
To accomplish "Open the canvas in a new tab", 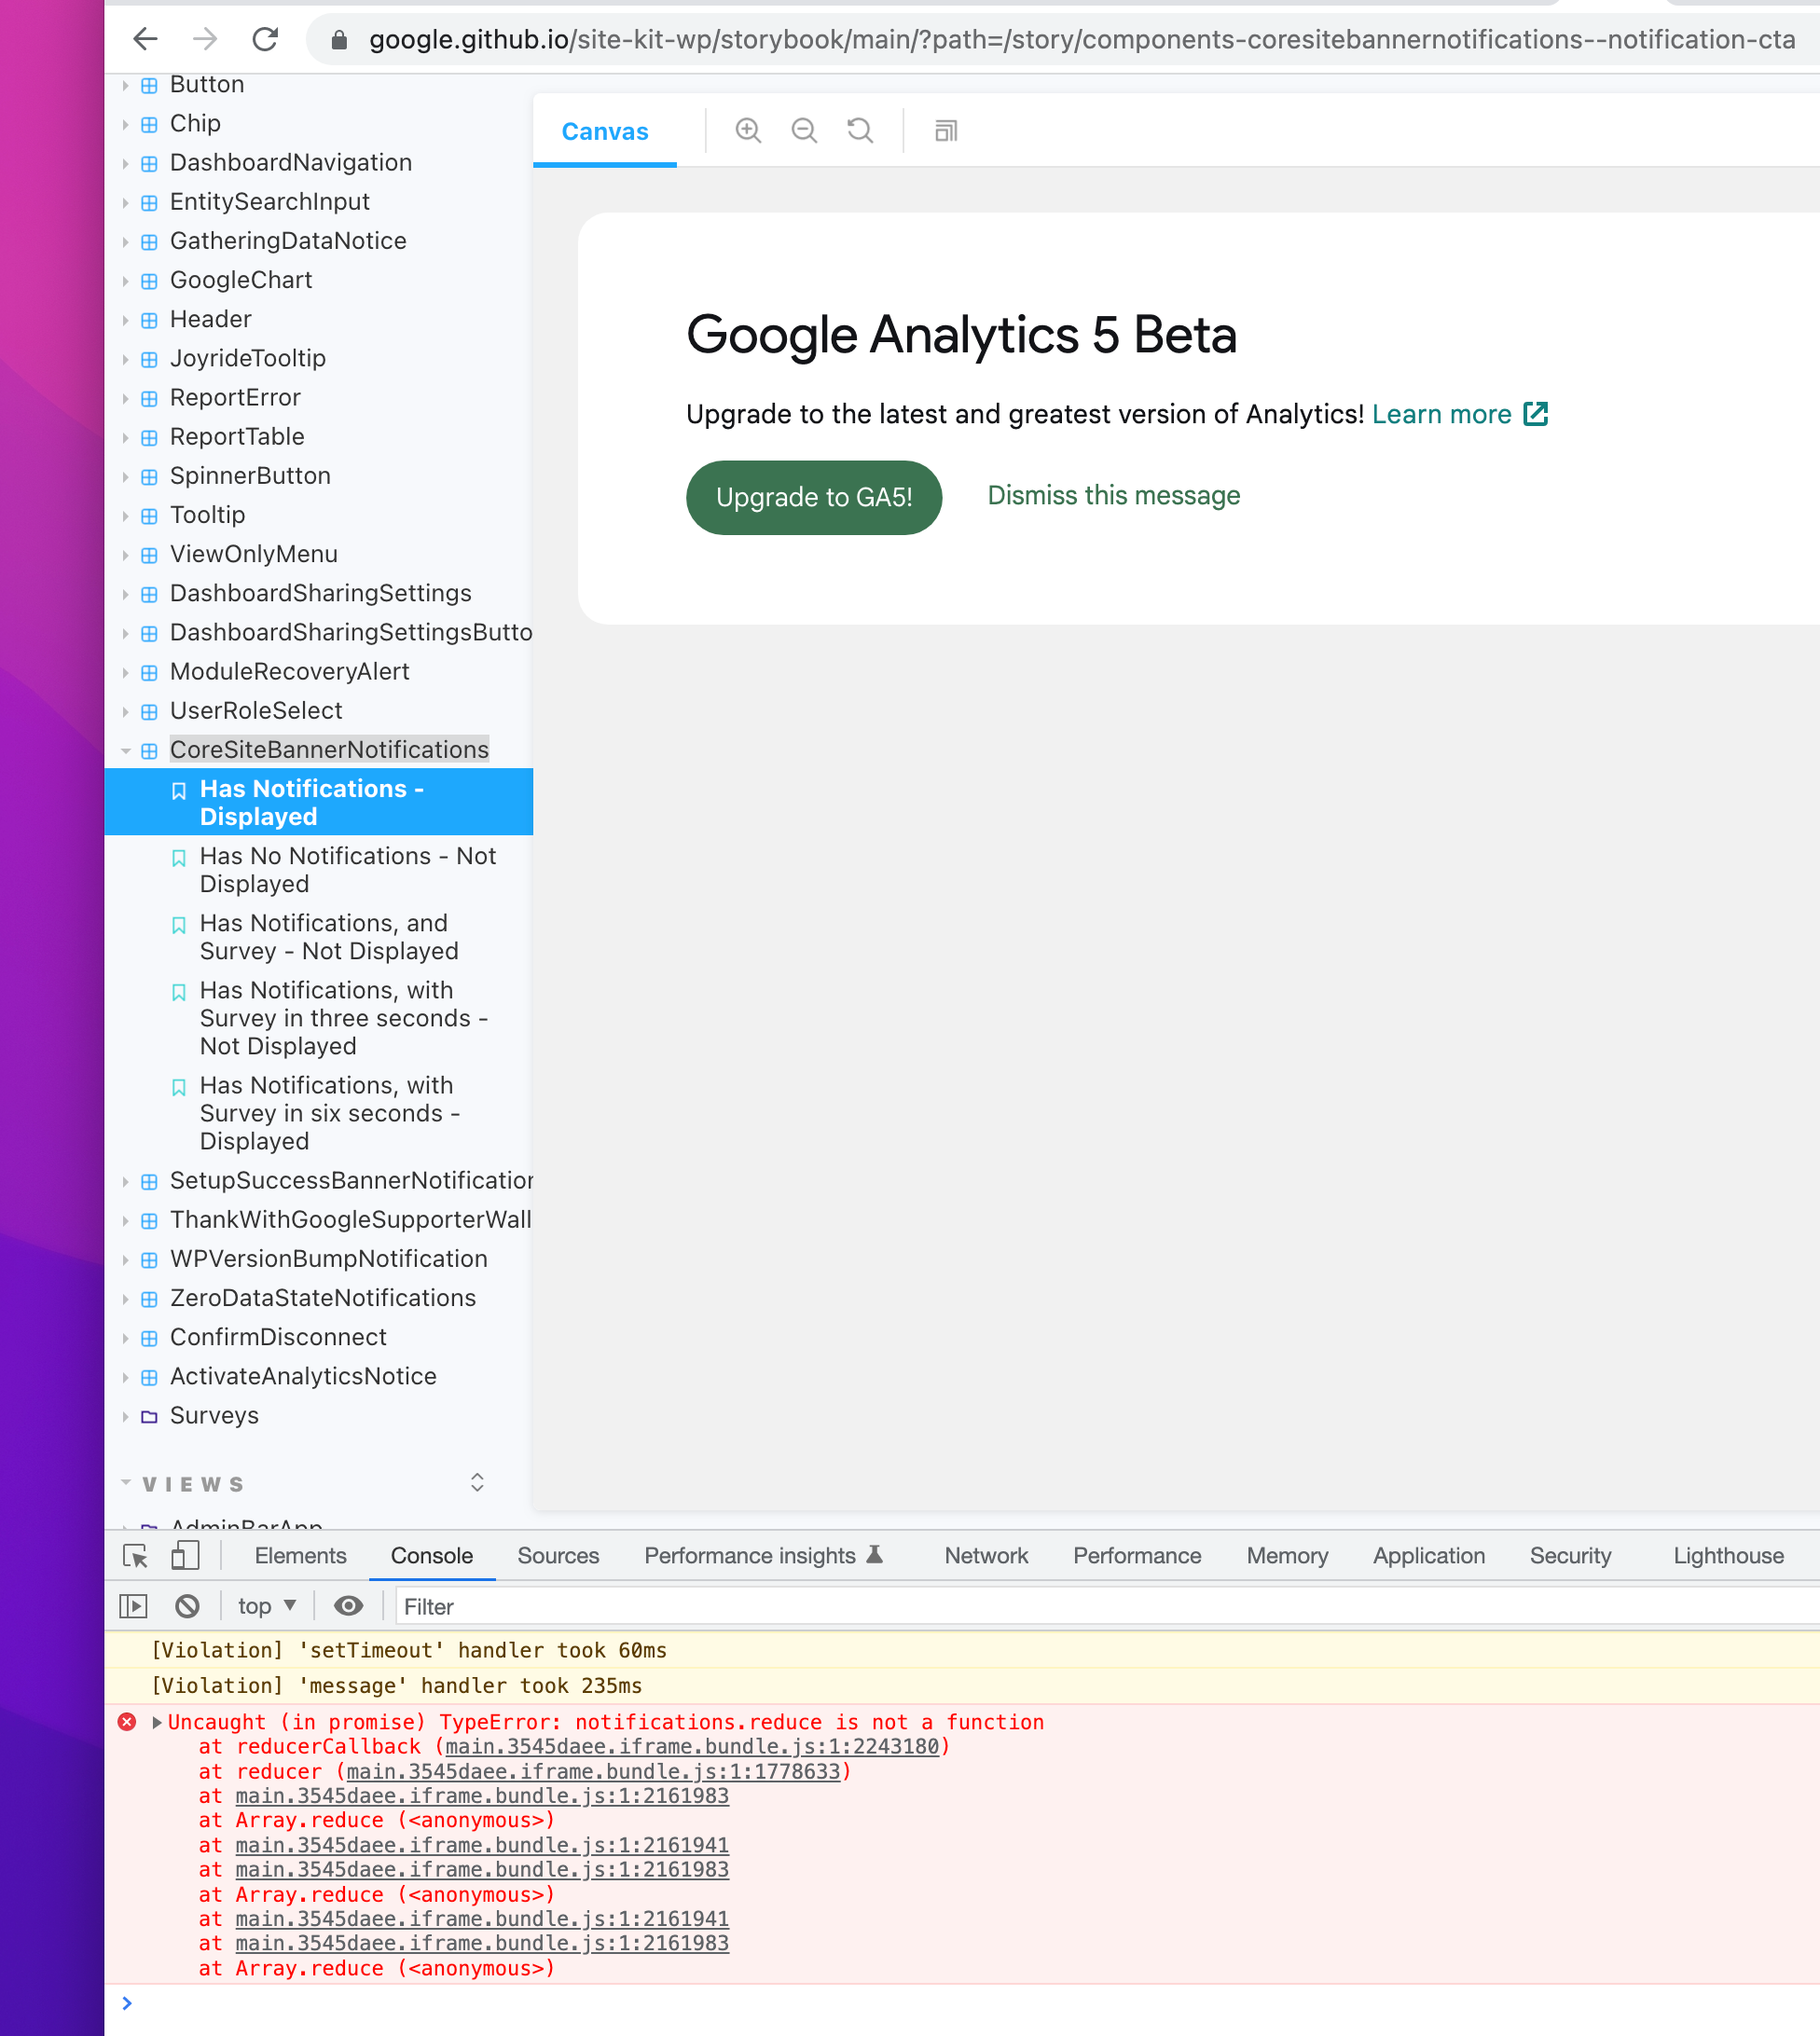I will pos(944,131).
